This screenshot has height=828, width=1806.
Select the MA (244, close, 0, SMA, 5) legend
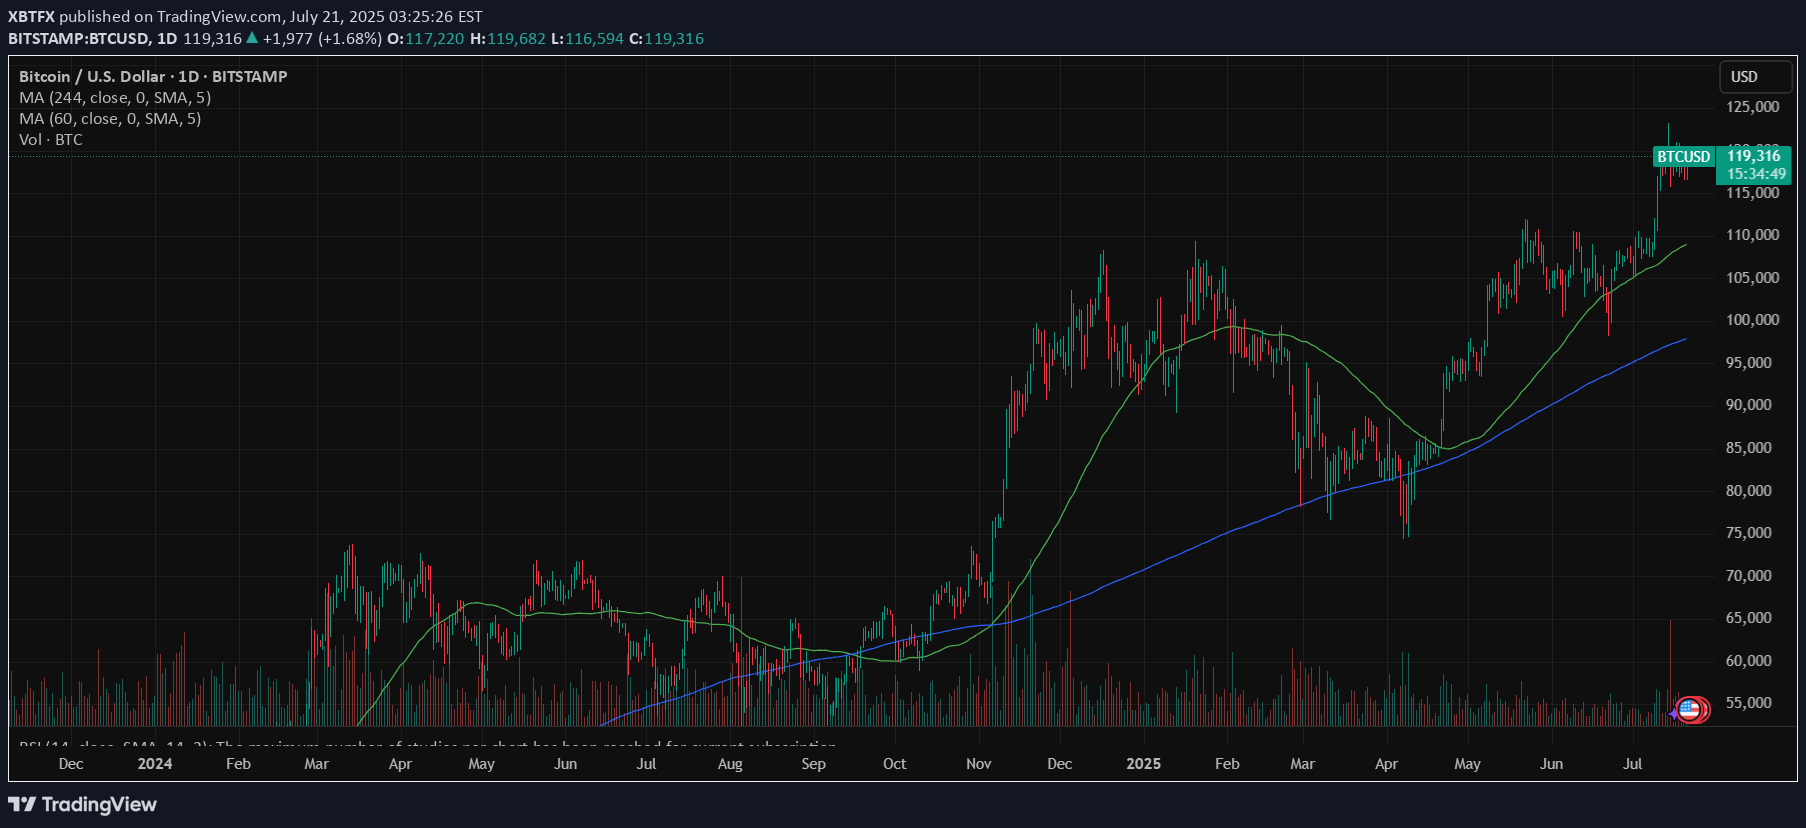(x=115, y=98)
